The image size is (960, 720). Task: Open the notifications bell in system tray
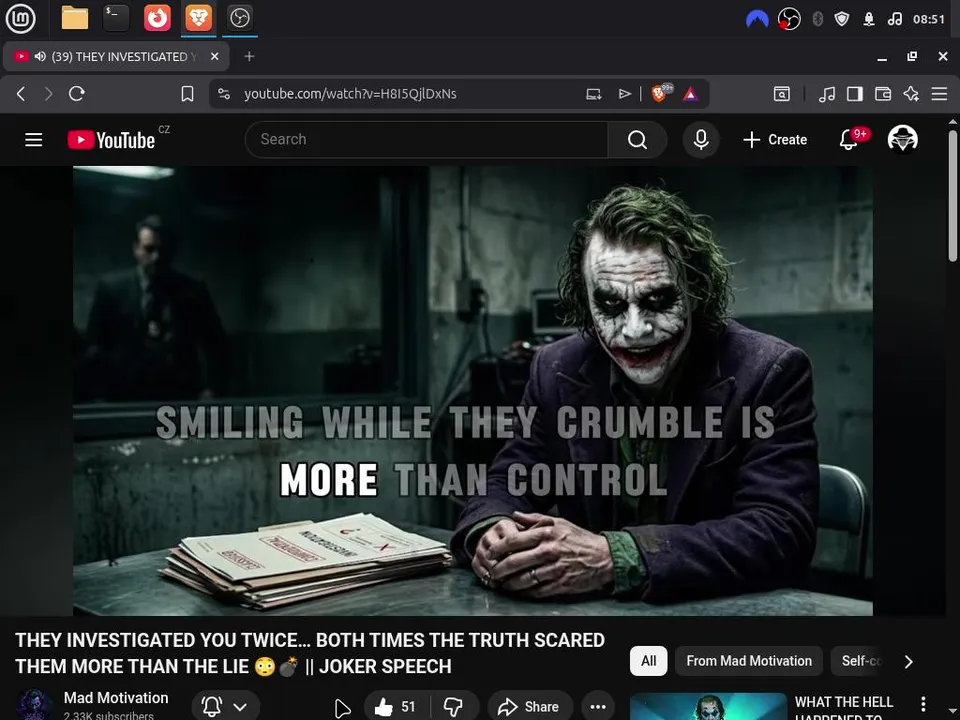click(869, 20)
